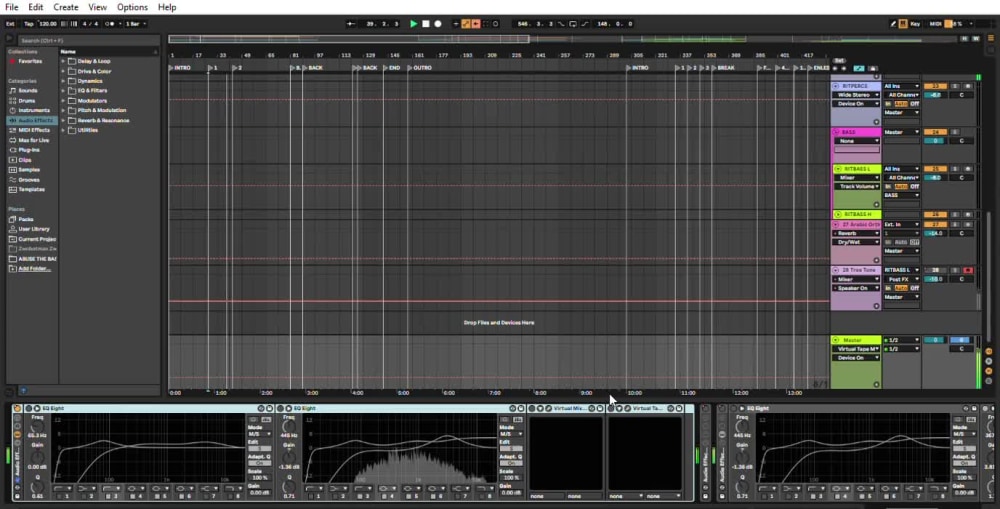Viewport: 1000px width, 509px height.
Task: Click the RITPERCS track volume slider
Action: tap(935, 95)
